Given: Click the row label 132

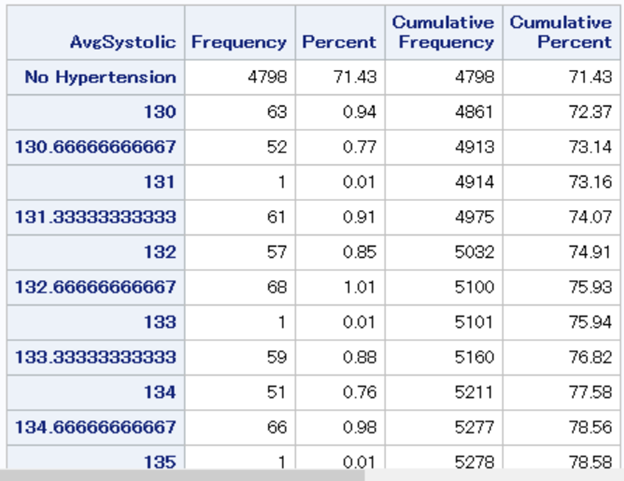Looking at the screenshot, I should pyautogui.click(x=160, y=252).
